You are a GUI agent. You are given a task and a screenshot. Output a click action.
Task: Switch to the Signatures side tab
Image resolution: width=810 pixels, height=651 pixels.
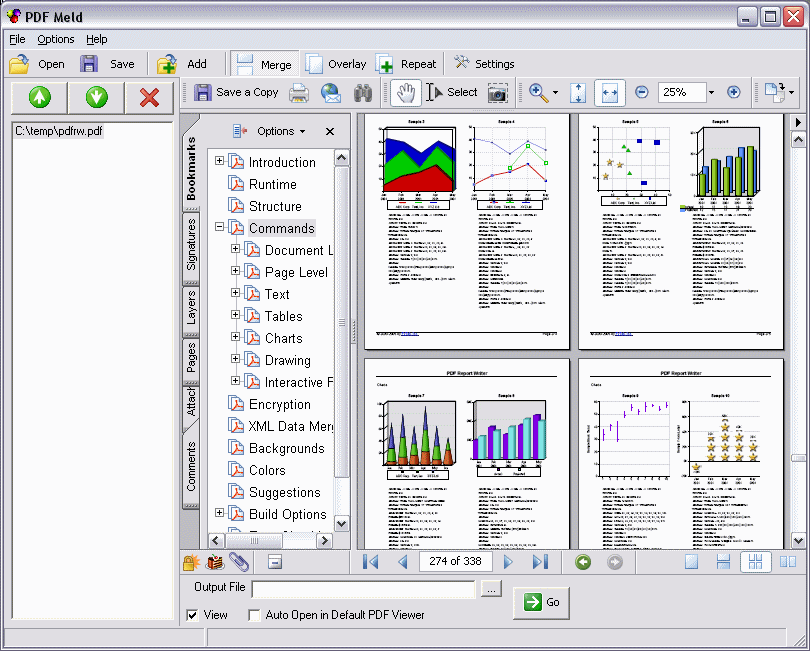coord(191,243)
